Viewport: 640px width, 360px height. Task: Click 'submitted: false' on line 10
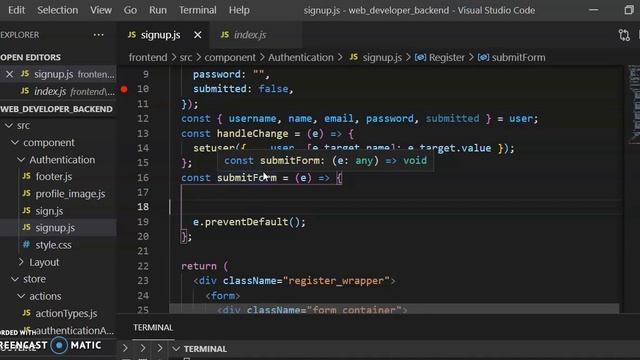tap(240, 89)
